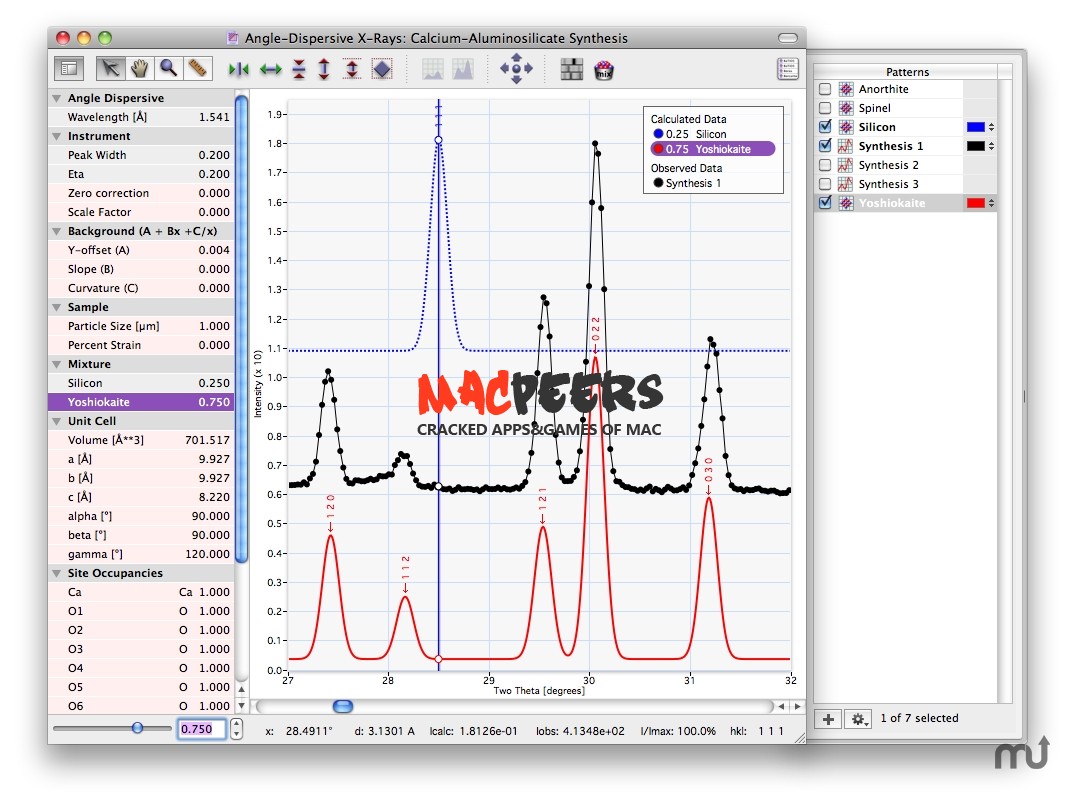Image resolution: width=1080 pixels, height=799 pixels.
Task: Click the parameter value slider knob
Action: coord(137,728)
